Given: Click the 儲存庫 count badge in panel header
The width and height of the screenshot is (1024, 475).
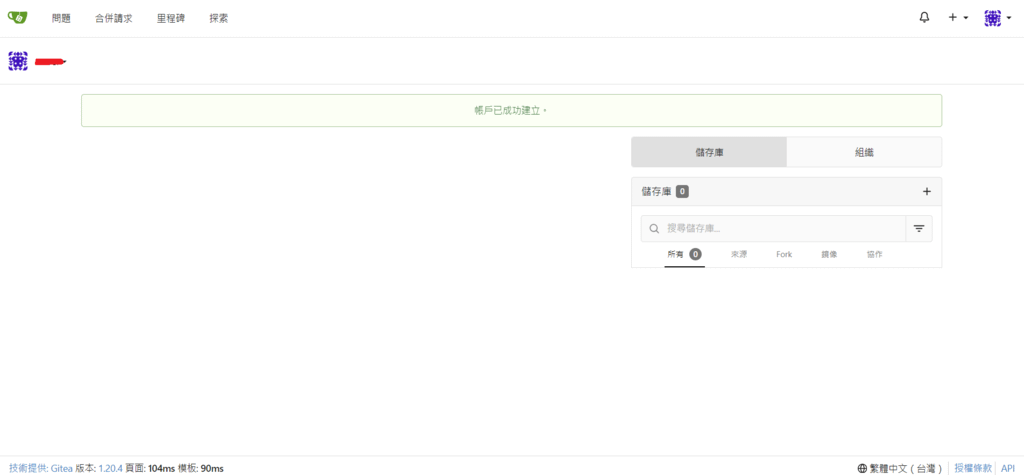Looking at the screenshot, I should coord(682,191).
